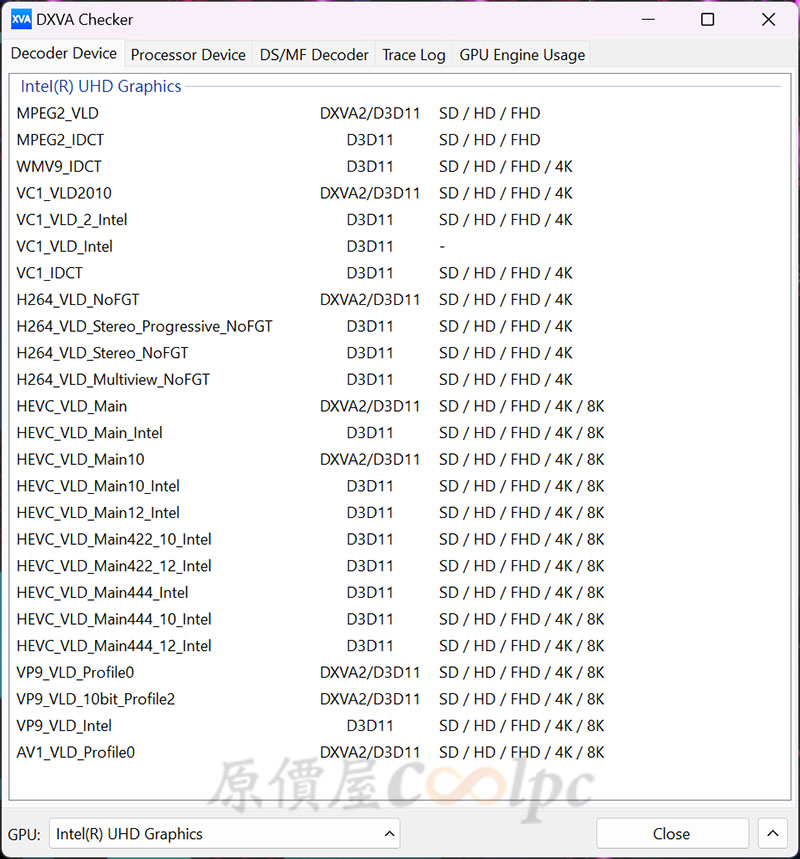Close the window using the title bar X

pos(768,20)
